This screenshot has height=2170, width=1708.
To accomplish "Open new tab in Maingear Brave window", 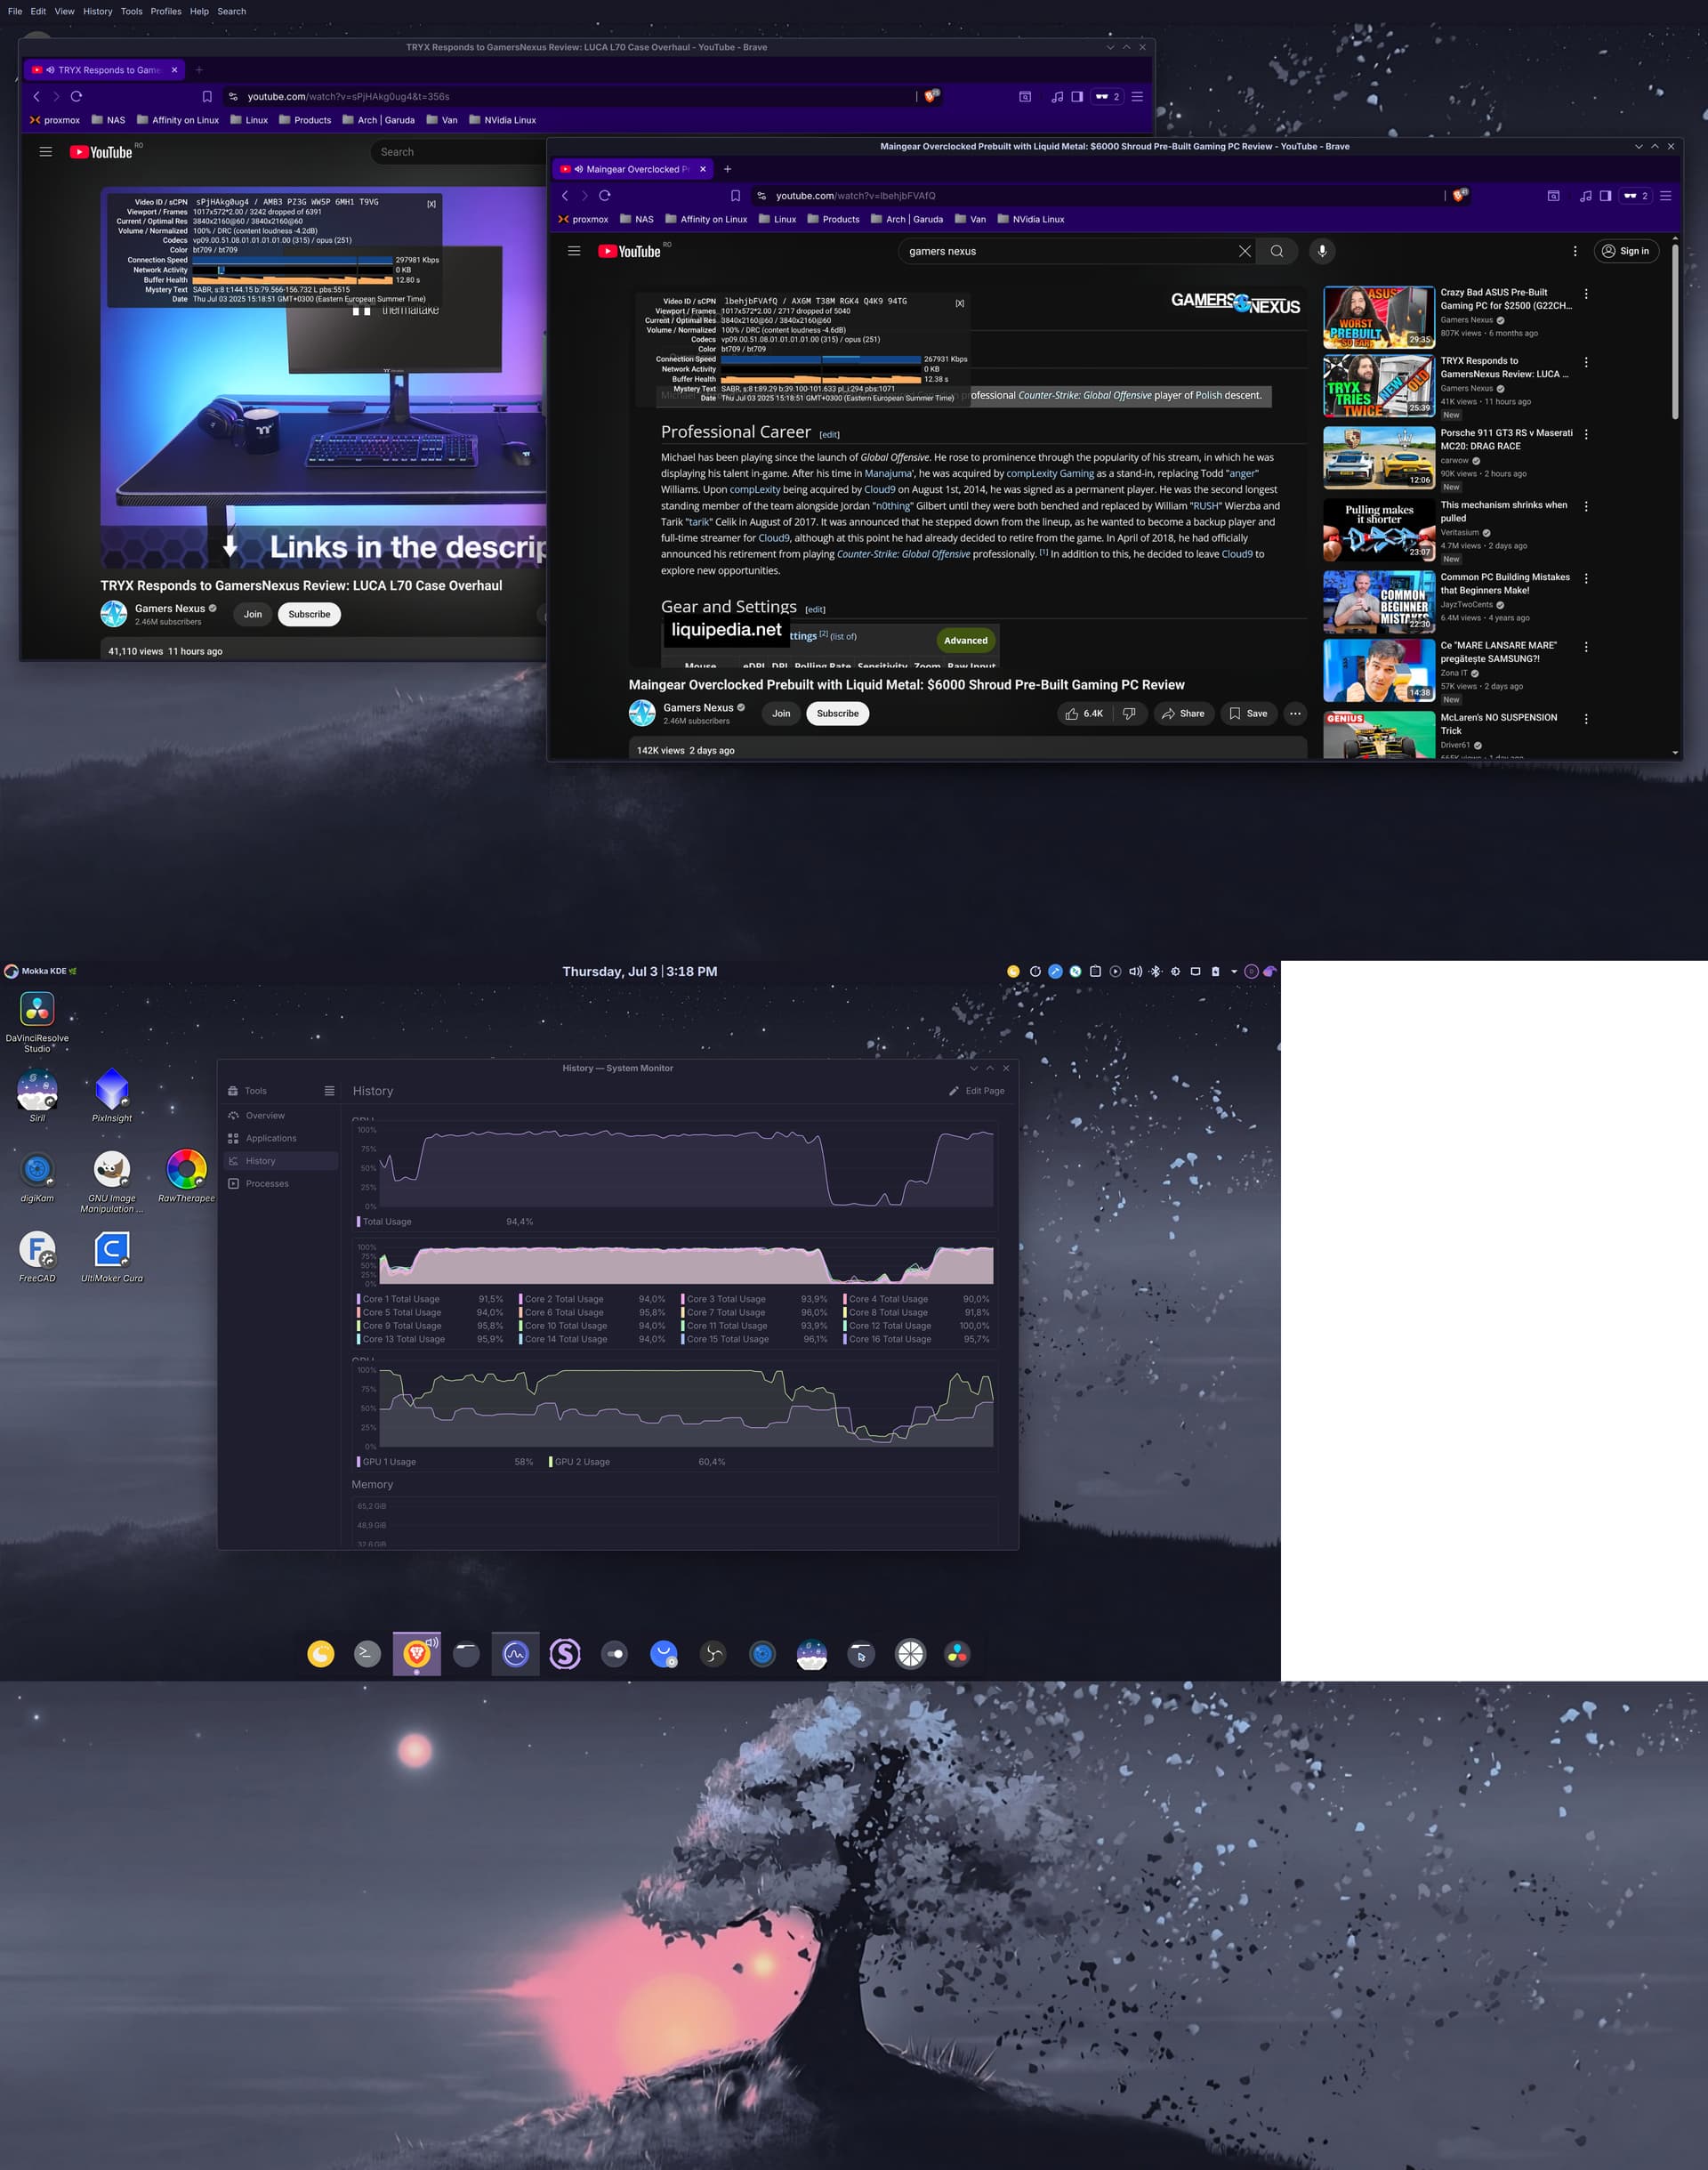I will click(x=727, y=169).
